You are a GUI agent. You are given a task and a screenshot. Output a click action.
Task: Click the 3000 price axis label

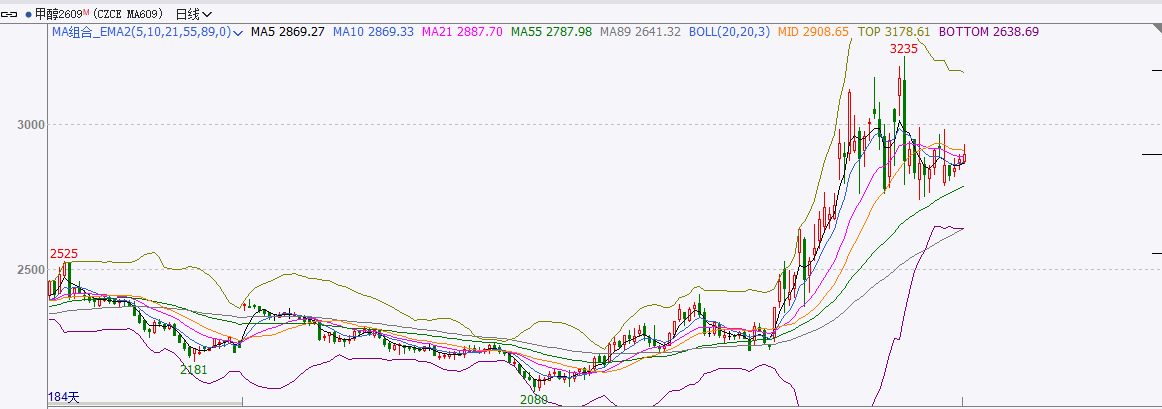(x=29, y=125)
